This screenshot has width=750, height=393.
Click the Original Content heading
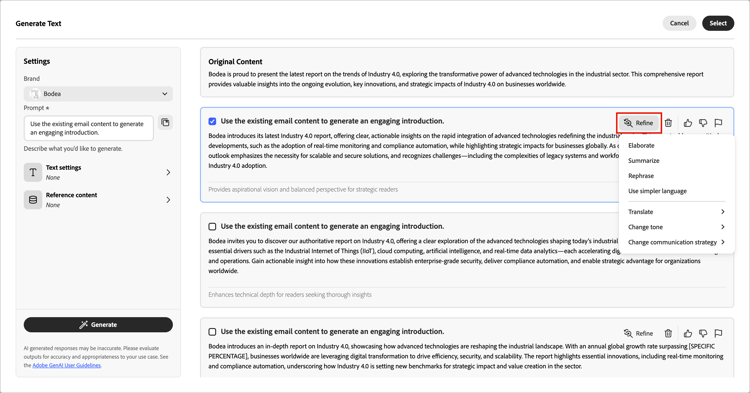[x=235, y=62]
